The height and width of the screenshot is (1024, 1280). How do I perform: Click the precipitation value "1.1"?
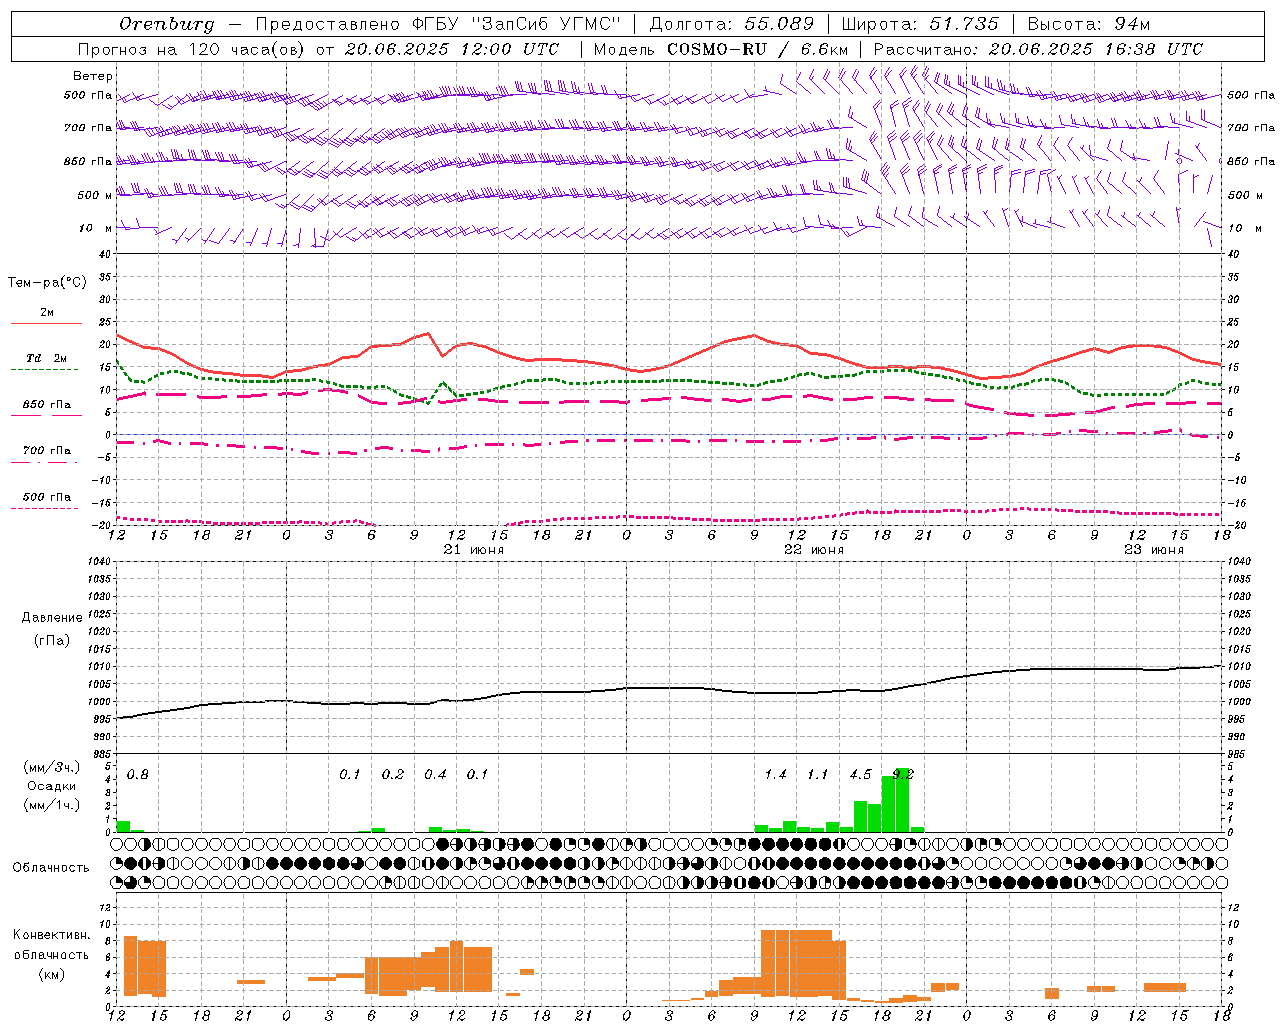click(x=818, y=774)
